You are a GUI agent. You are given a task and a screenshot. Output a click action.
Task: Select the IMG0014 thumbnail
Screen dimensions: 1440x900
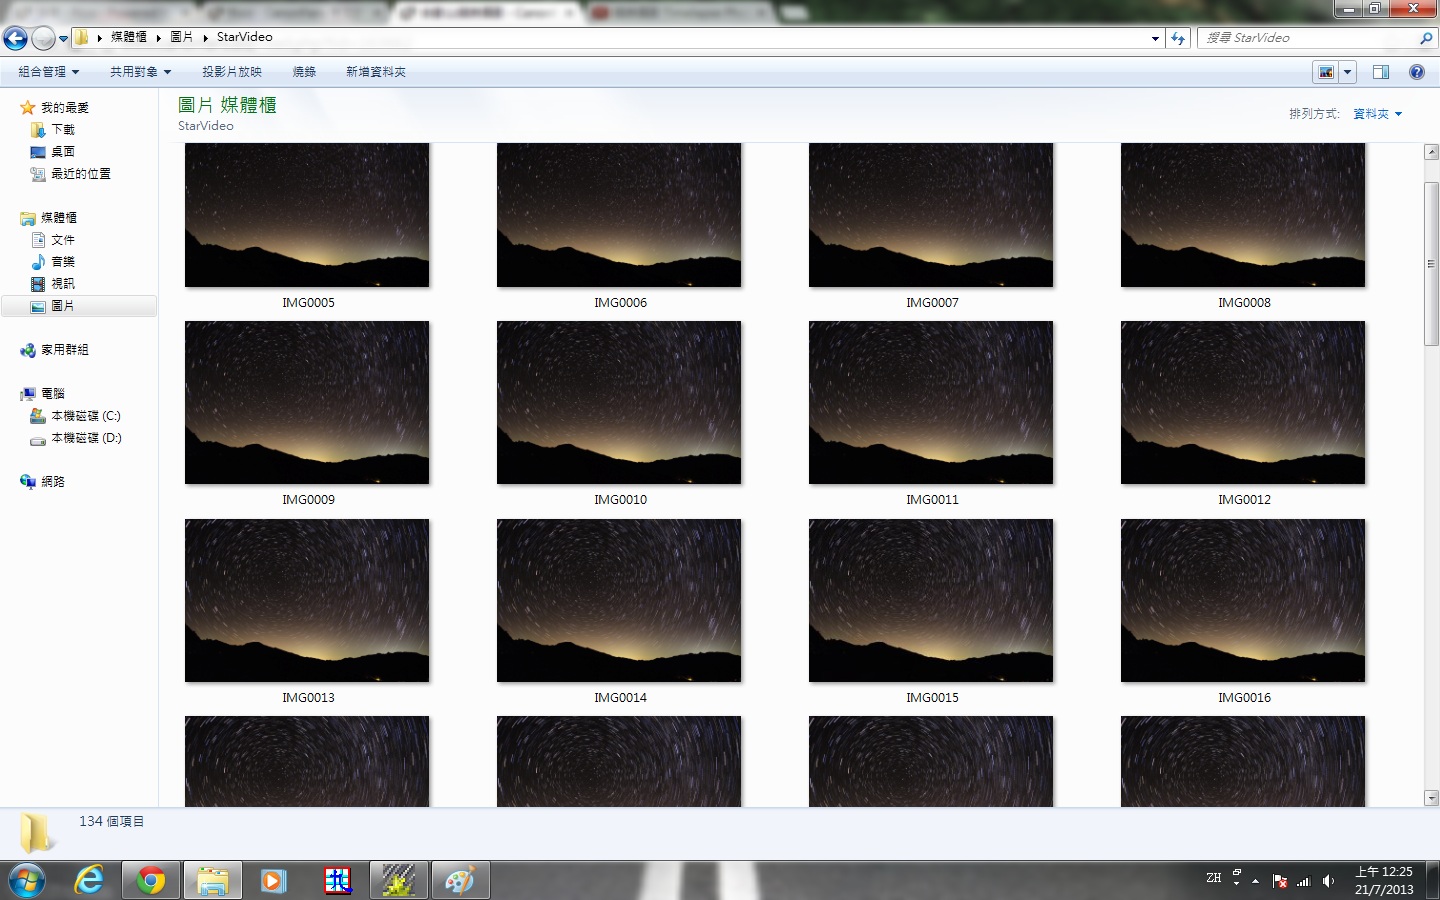(x=619, y=600)
